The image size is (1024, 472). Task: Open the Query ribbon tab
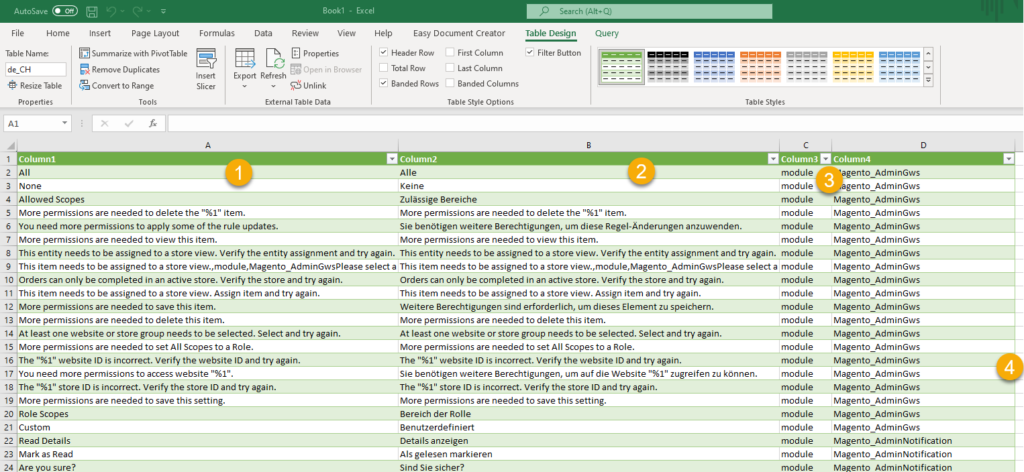click(x=606, y=33)
